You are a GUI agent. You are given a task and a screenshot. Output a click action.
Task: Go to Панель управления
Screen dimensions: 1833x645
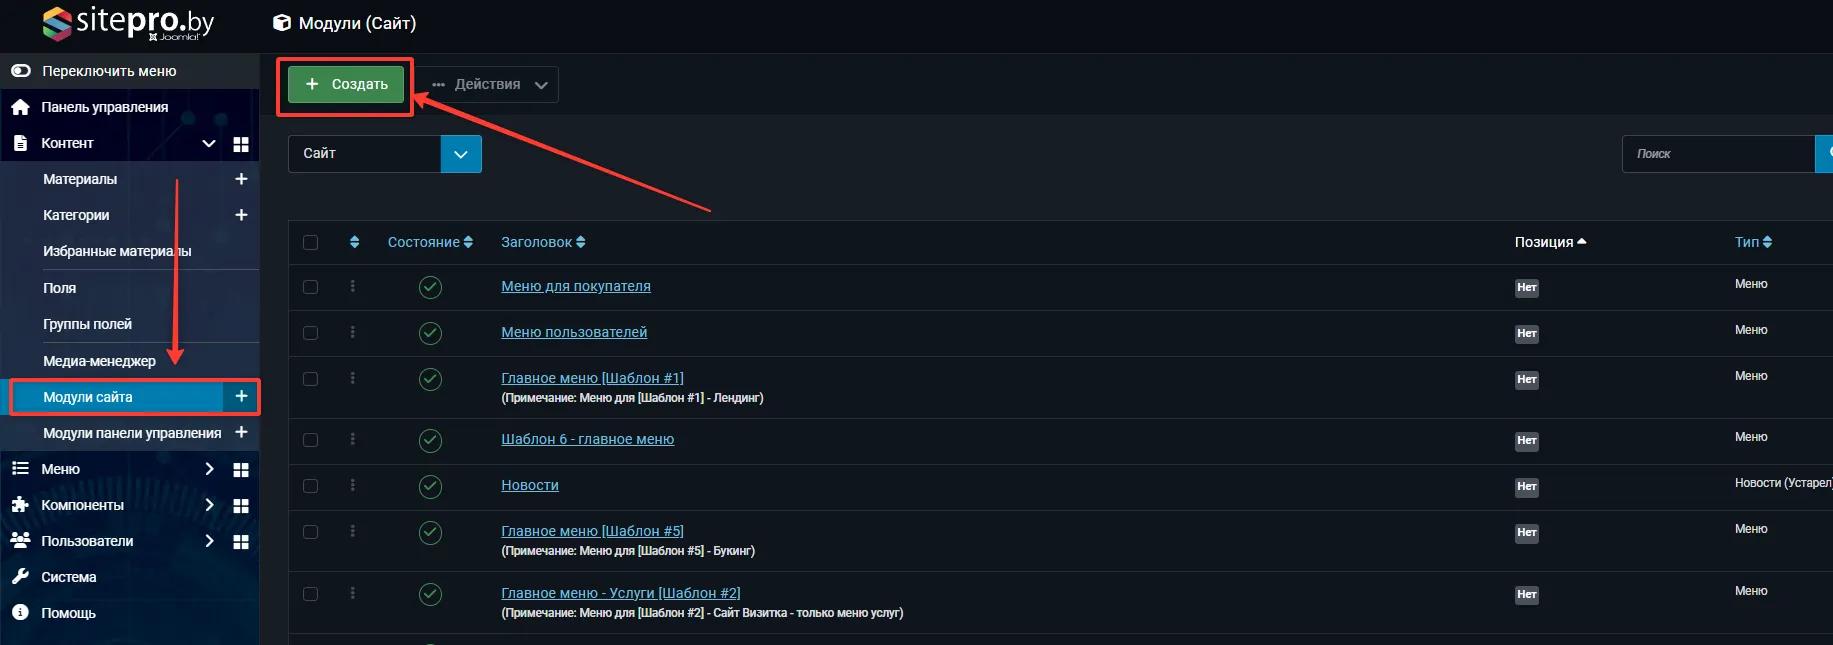pyautogui.click(x=104, y=107)
